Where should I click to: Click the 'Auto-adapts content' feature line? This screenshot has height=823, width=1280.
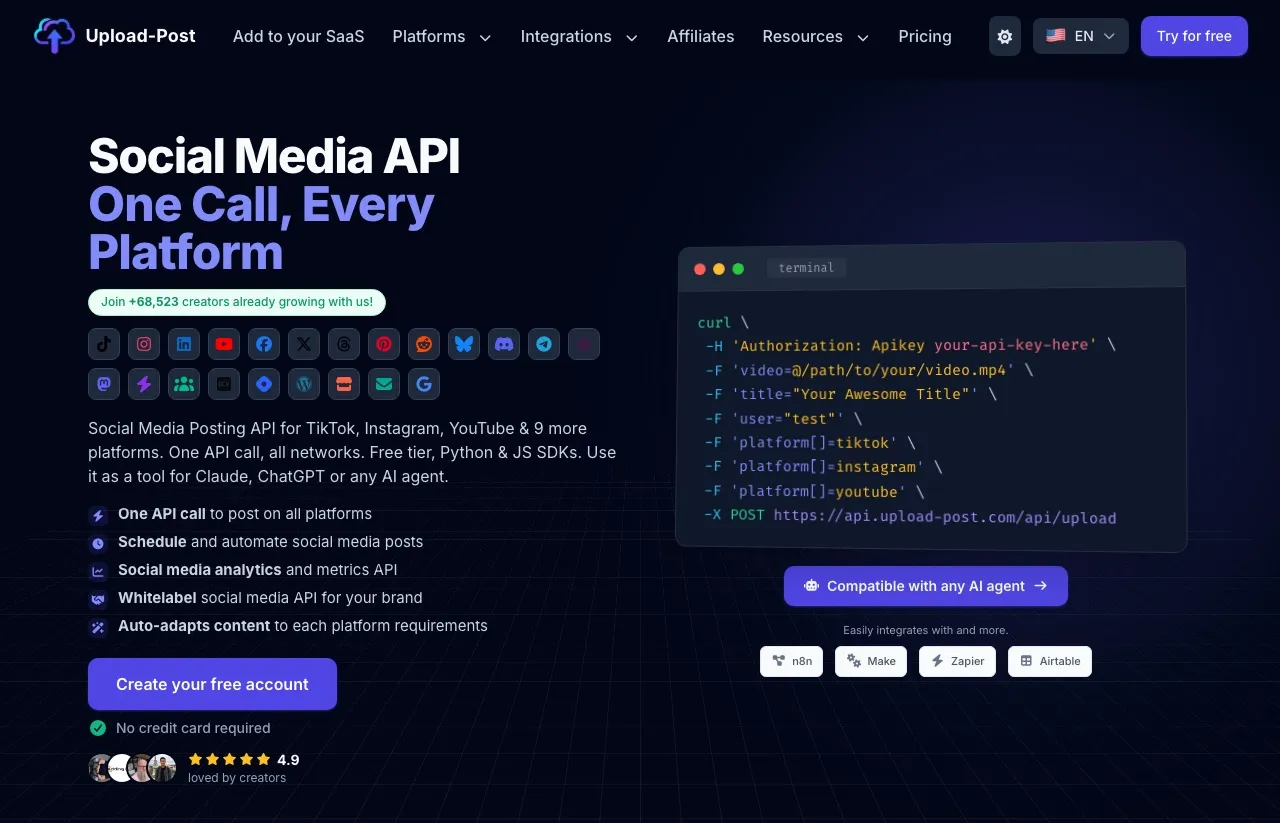[303, 626]
